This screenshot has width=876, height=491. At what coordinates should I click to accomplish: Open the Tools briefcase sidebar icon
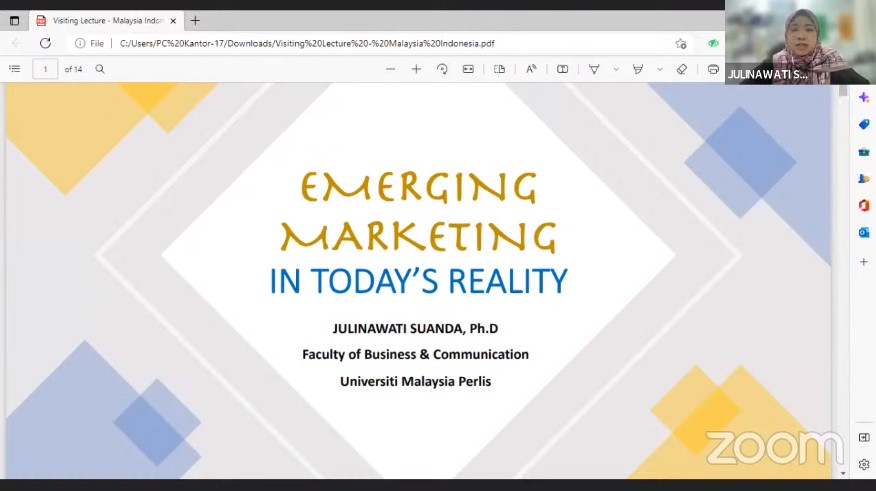click(864, 151)
